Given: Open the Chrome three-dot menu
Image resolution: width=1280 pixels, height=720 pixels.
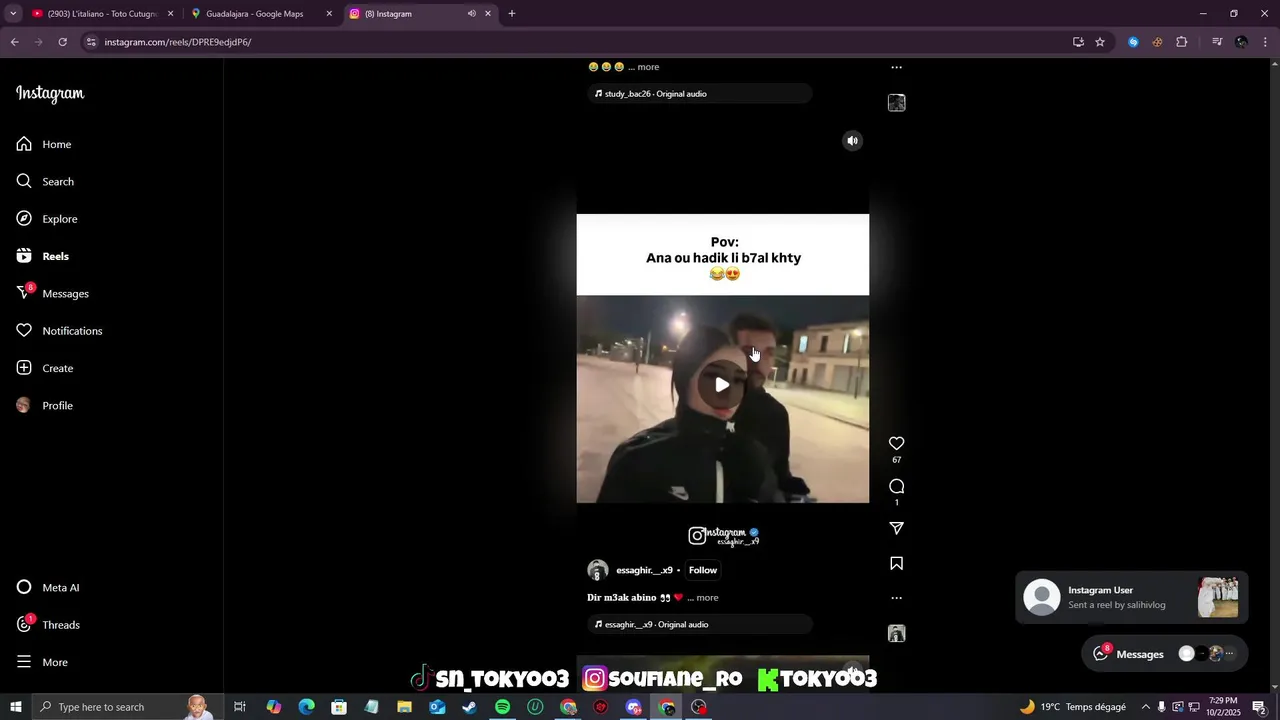Looking at the screenshot, I should [1266, 42].
